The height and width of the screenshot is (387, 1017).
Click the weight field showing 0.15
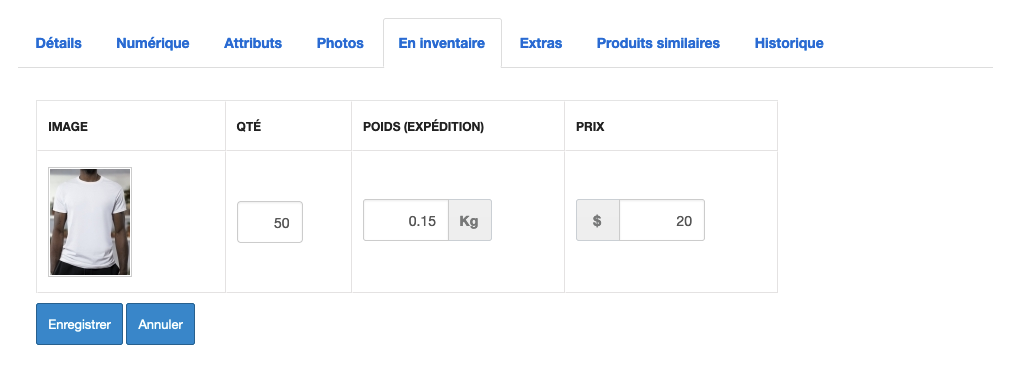[406, 220]
